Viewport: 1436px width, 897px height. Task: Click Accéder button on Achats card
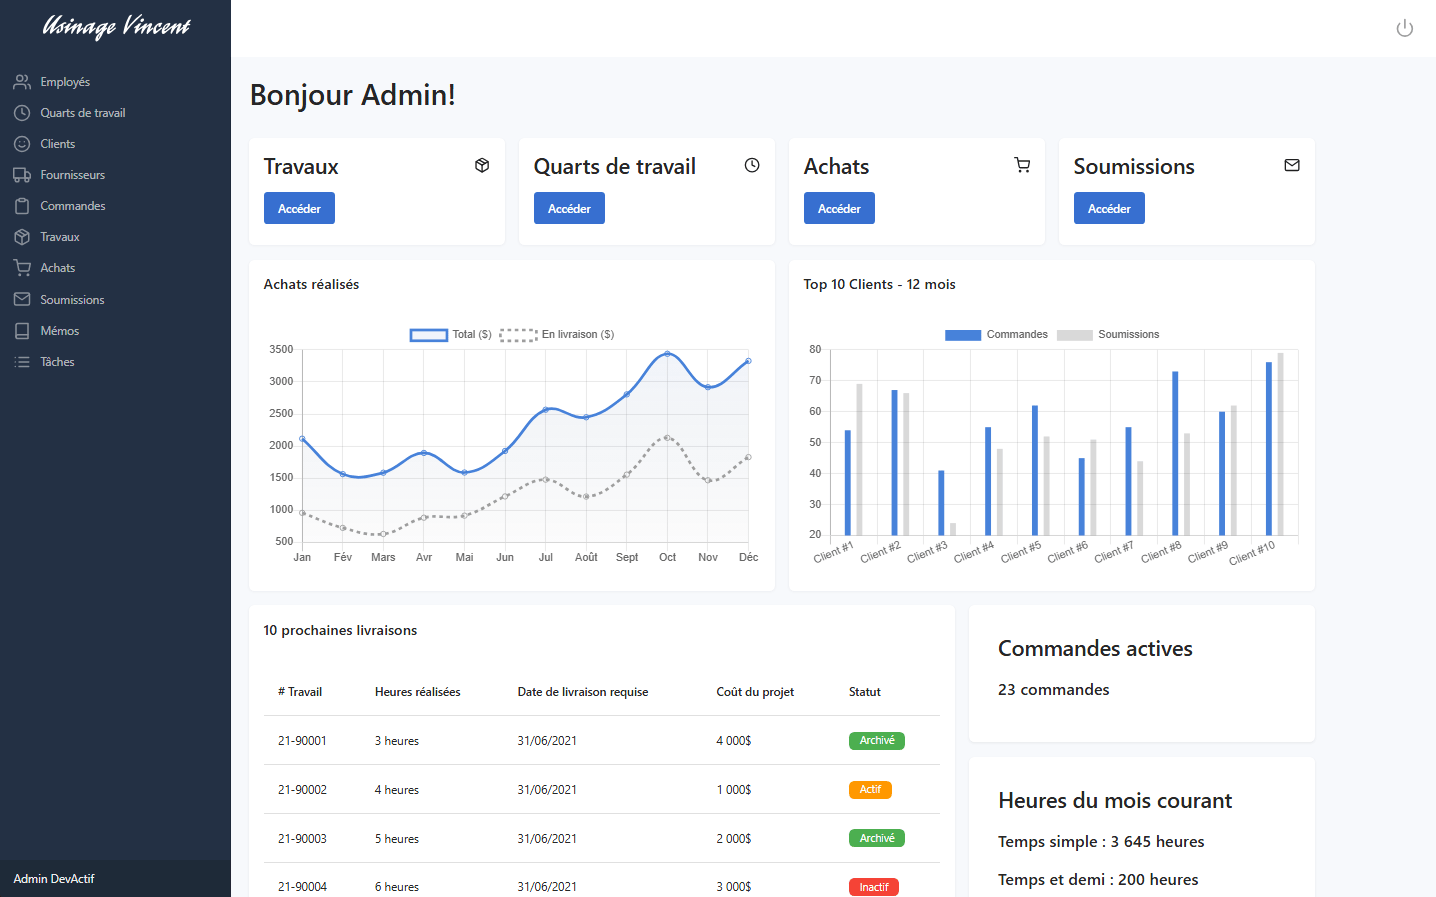pyautogui.click(x=839, y=208)
